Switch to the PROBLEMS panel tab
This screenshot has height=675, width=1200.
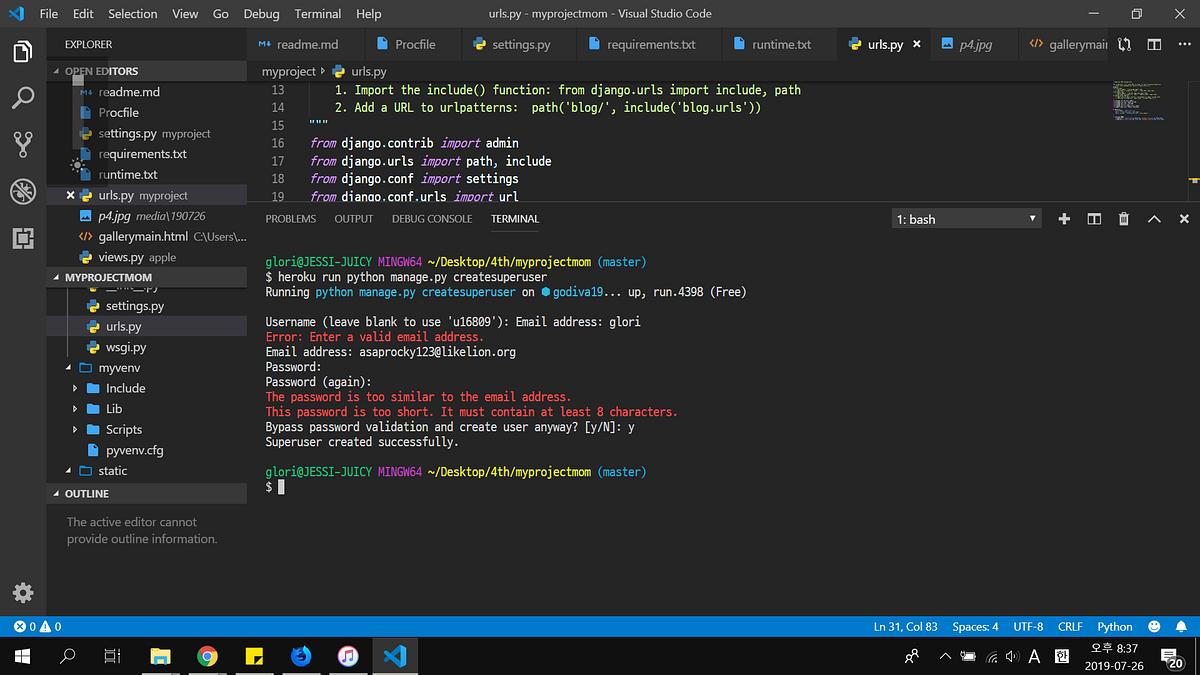[x=290, y=219]
